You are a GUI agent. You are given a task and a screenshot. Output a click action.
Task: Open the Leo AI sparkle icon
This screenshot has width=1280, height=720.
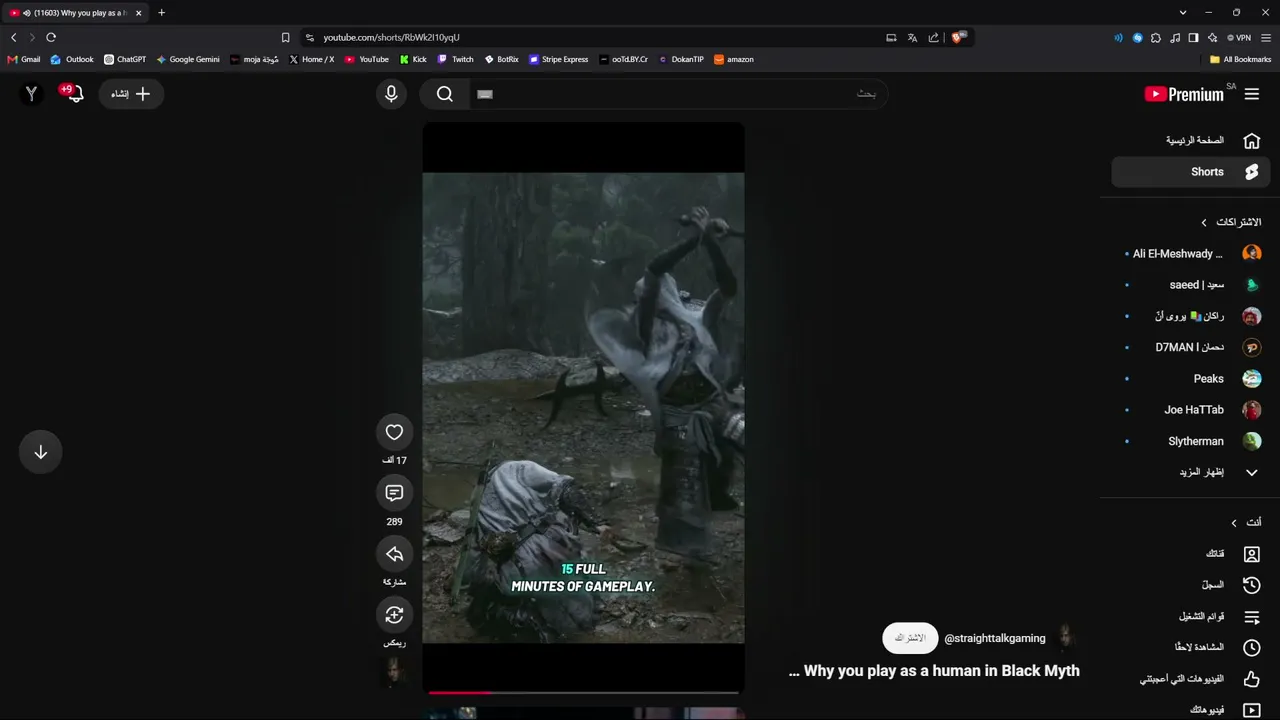(x=1212, y=38)
